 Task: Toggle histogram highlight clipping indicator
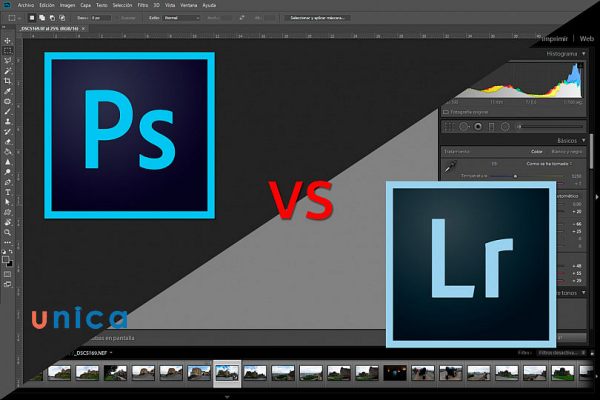tap(580, 65)
